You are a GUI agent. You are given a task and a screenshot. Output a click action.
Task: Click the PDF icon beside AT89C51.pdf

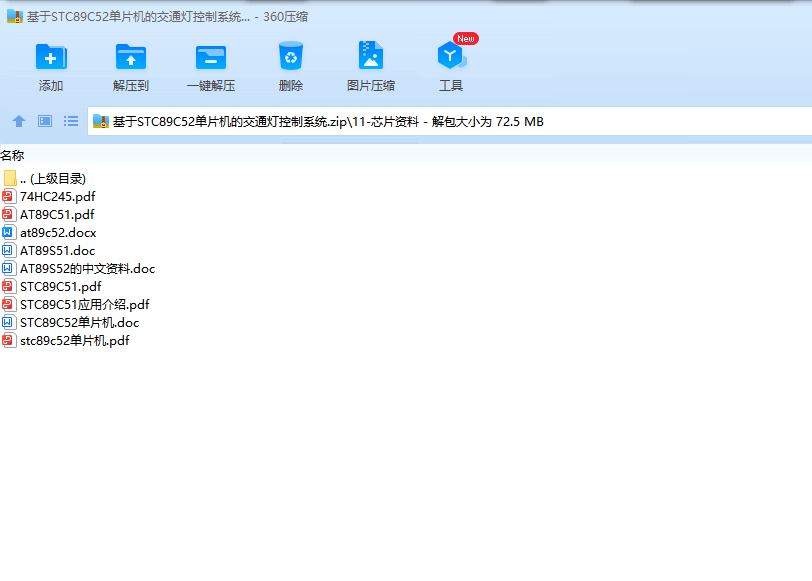pos(8,214)
